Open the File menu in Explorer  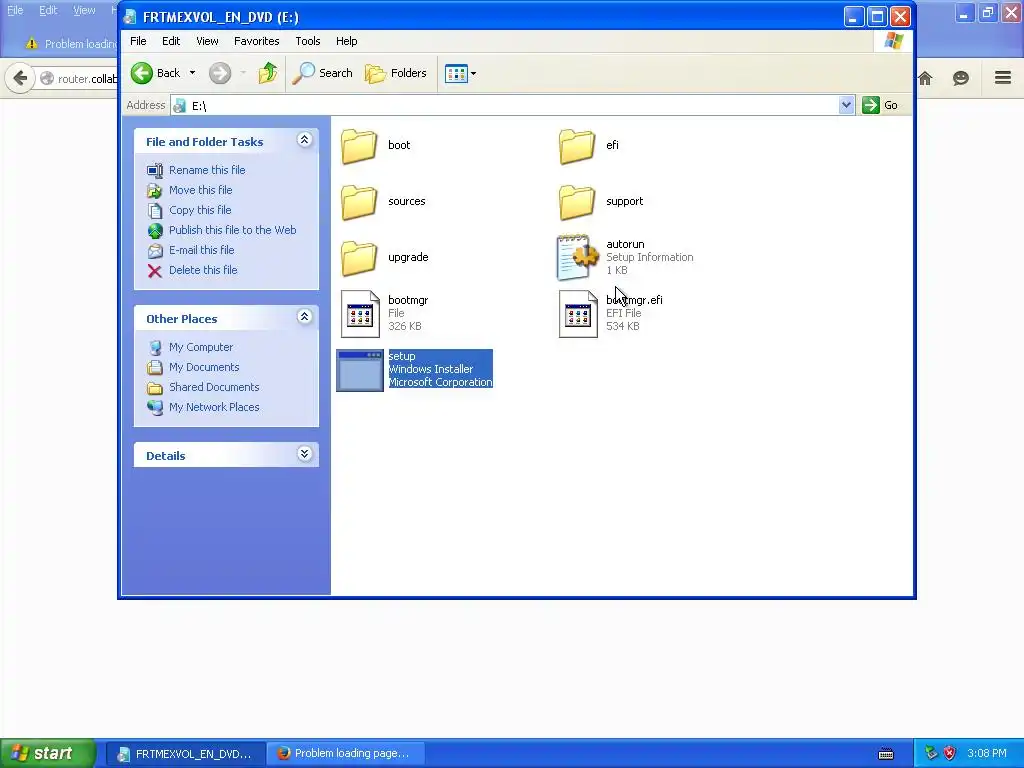138,41
